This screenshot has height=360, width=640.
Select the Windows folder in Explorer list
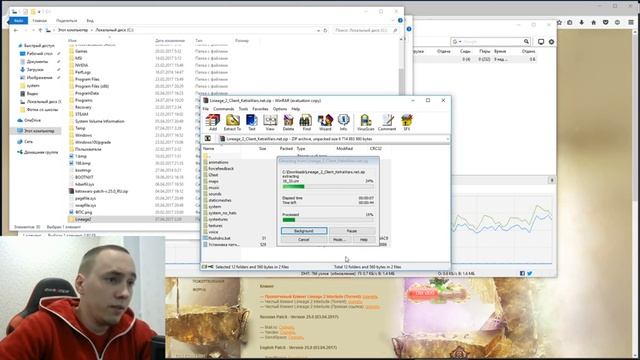point(83,135)
